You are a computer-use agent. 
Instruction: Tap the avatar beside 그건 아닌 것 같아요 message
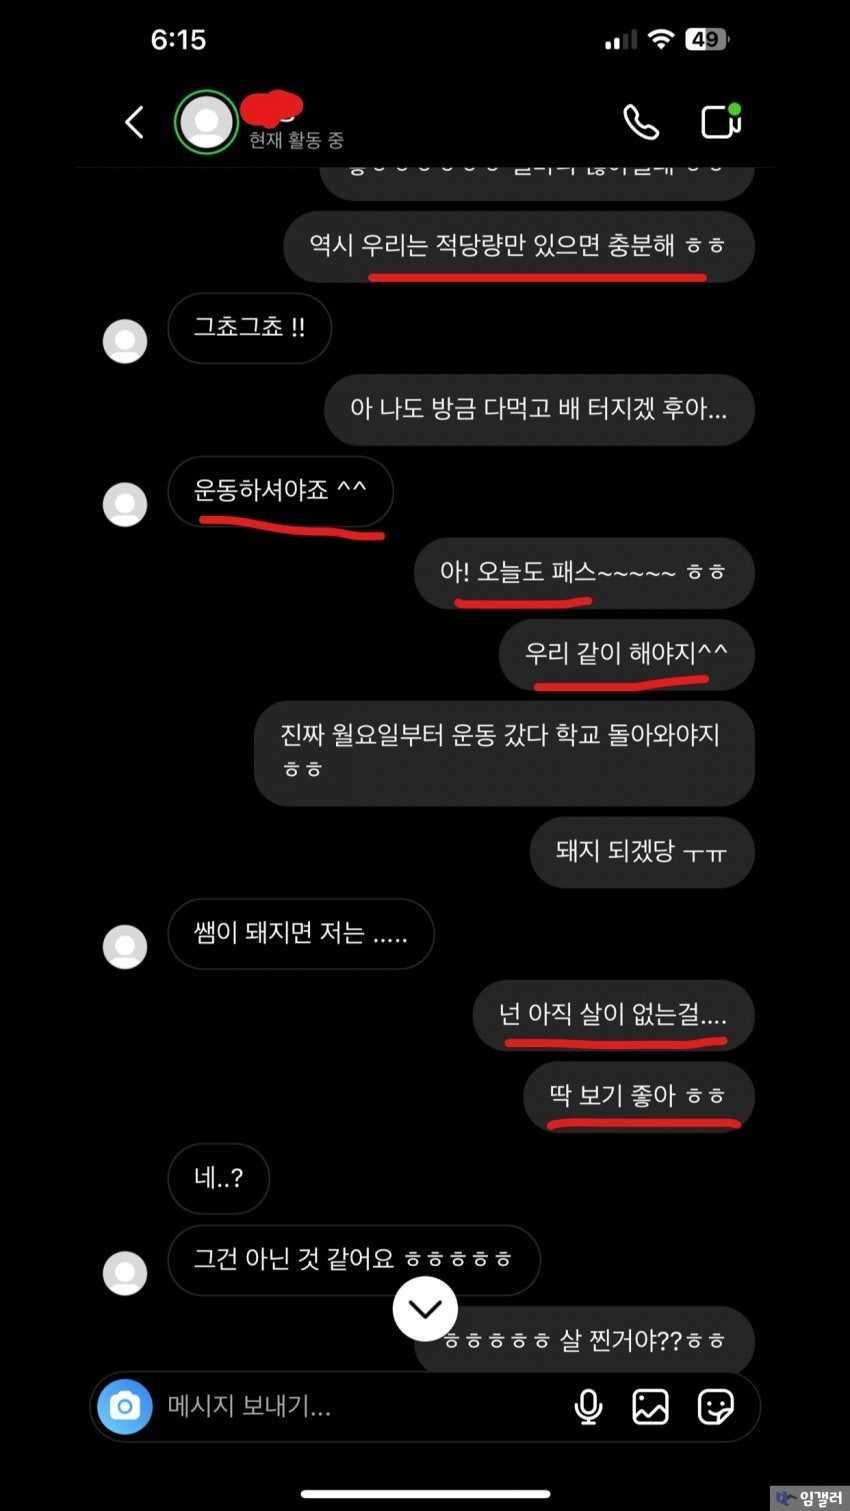click(125, 1273)
